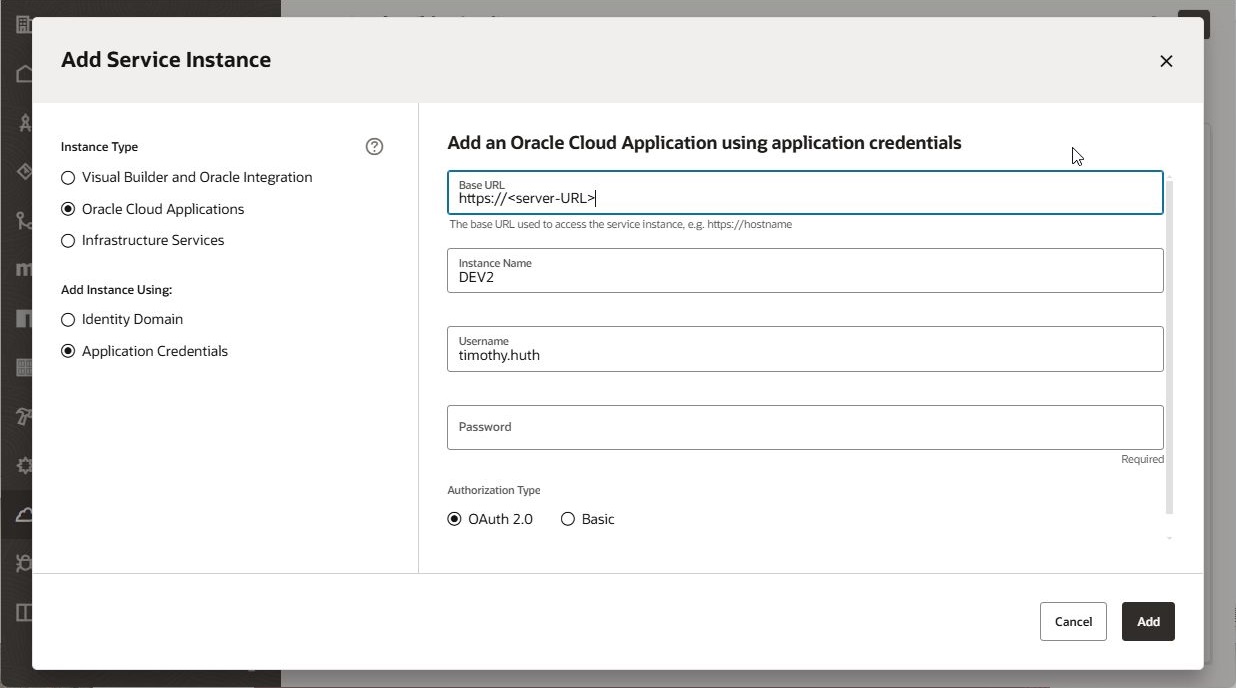Select the cloud services icon in sidebar

click(24, 515)
